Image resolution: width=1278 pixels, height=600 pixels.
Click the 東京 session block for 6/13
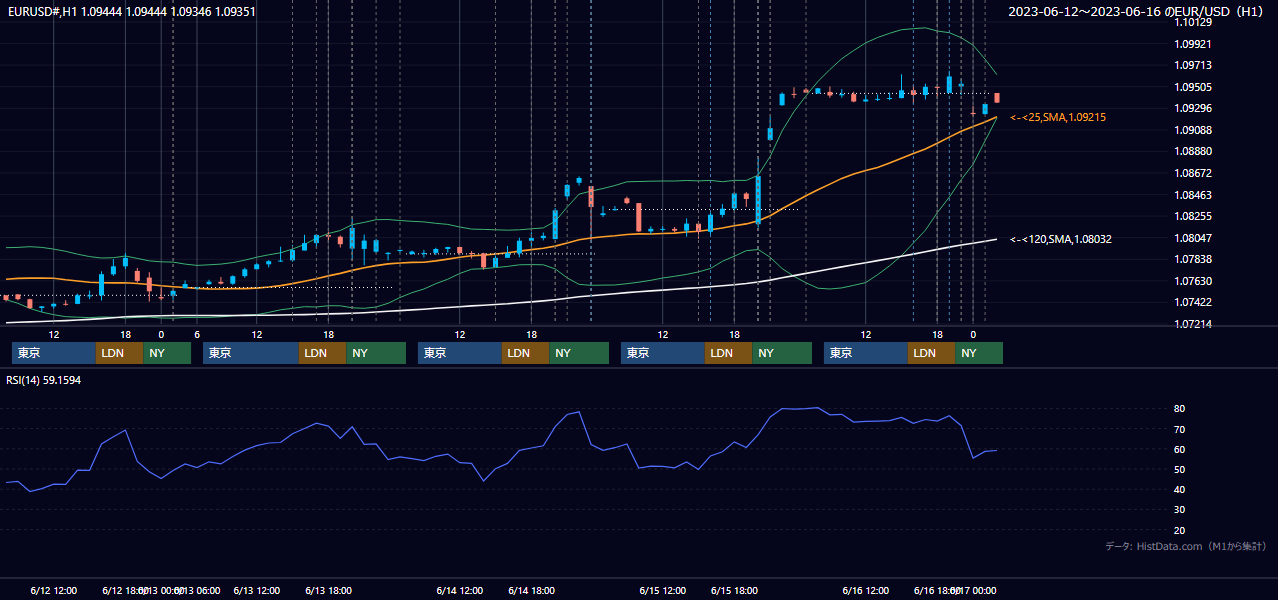[x=250, y=353]
